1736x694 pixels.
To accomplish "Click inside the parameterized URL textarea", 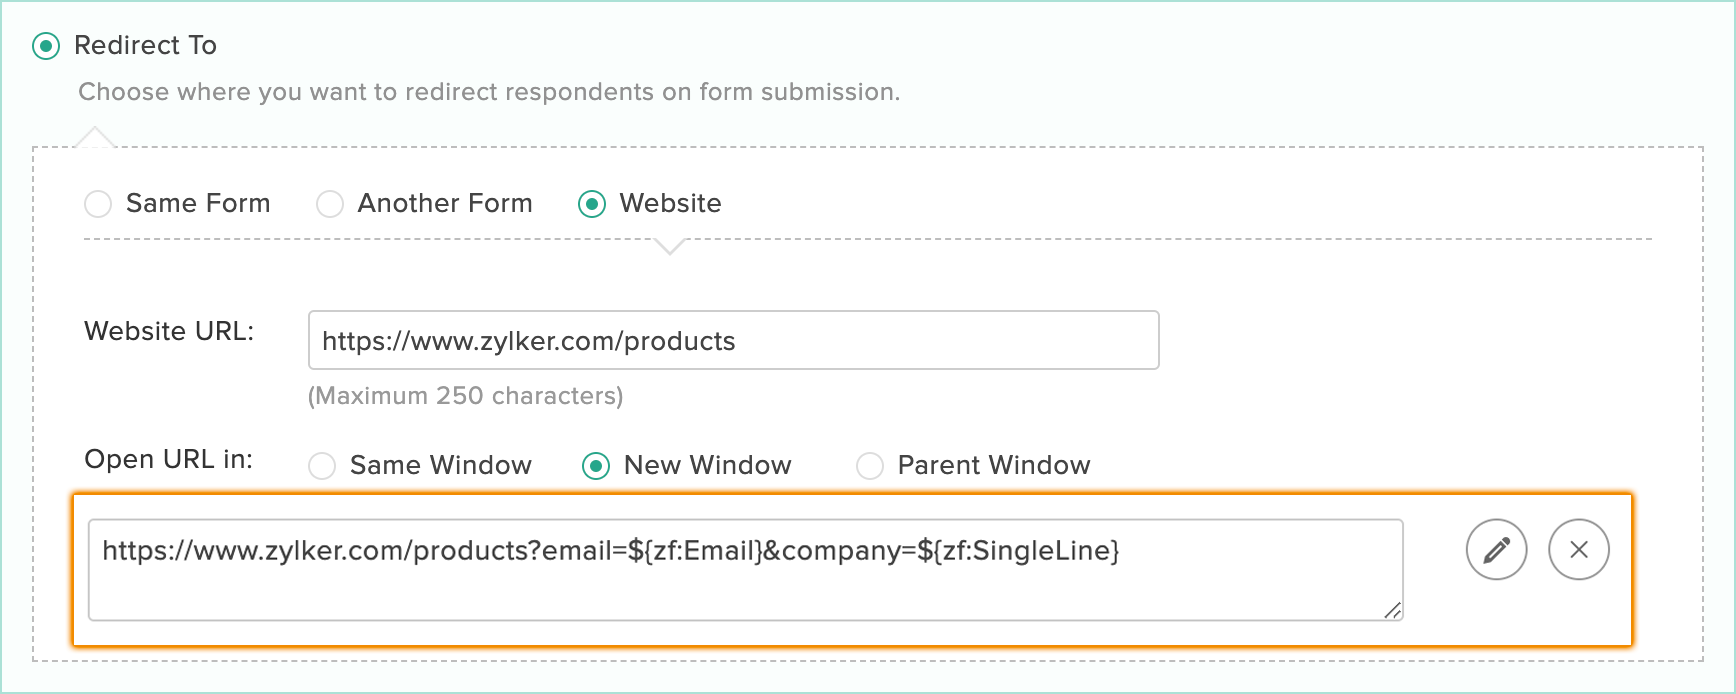I will 745,570.
